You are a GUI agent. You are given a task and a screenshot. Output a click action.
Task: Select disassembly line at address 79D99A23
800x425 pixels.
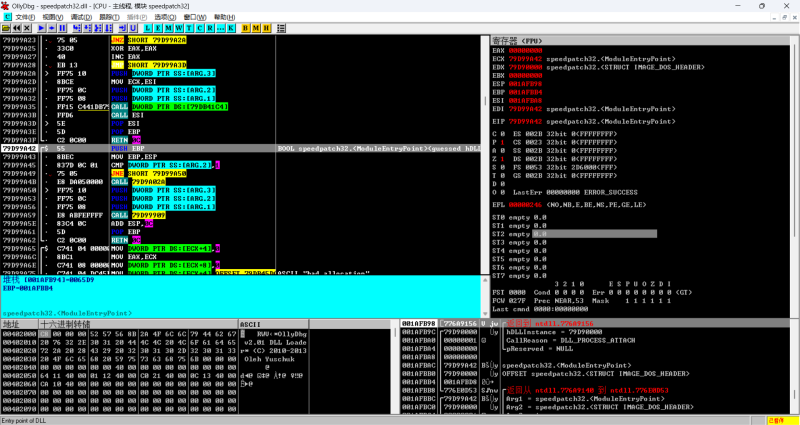240,40
